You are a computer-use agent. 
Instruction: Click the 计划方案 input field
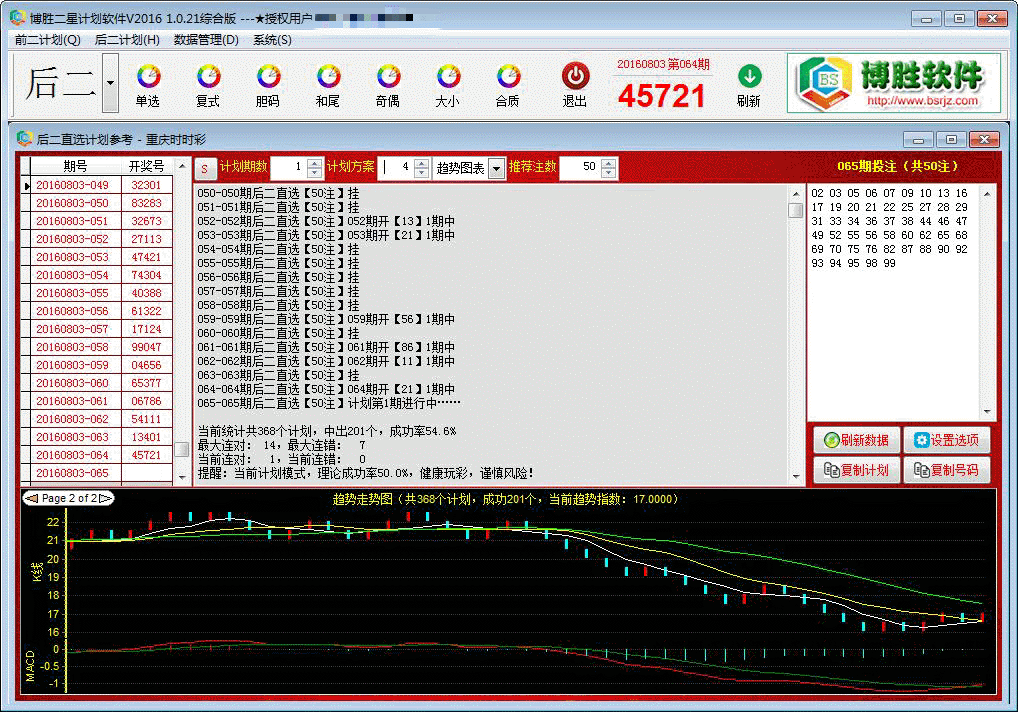point(396,168)
